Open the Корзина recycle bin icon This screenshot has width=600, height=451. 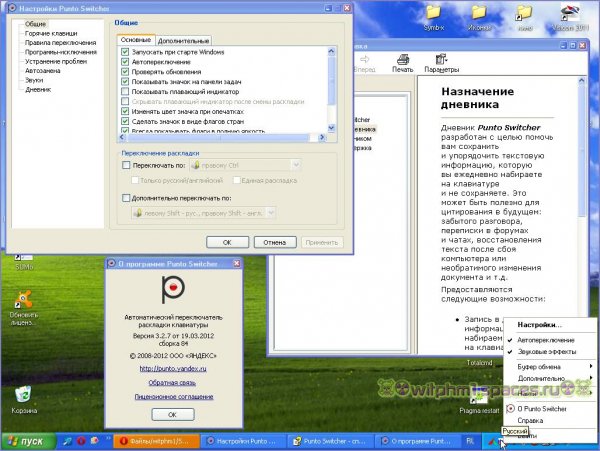[24, 400]
